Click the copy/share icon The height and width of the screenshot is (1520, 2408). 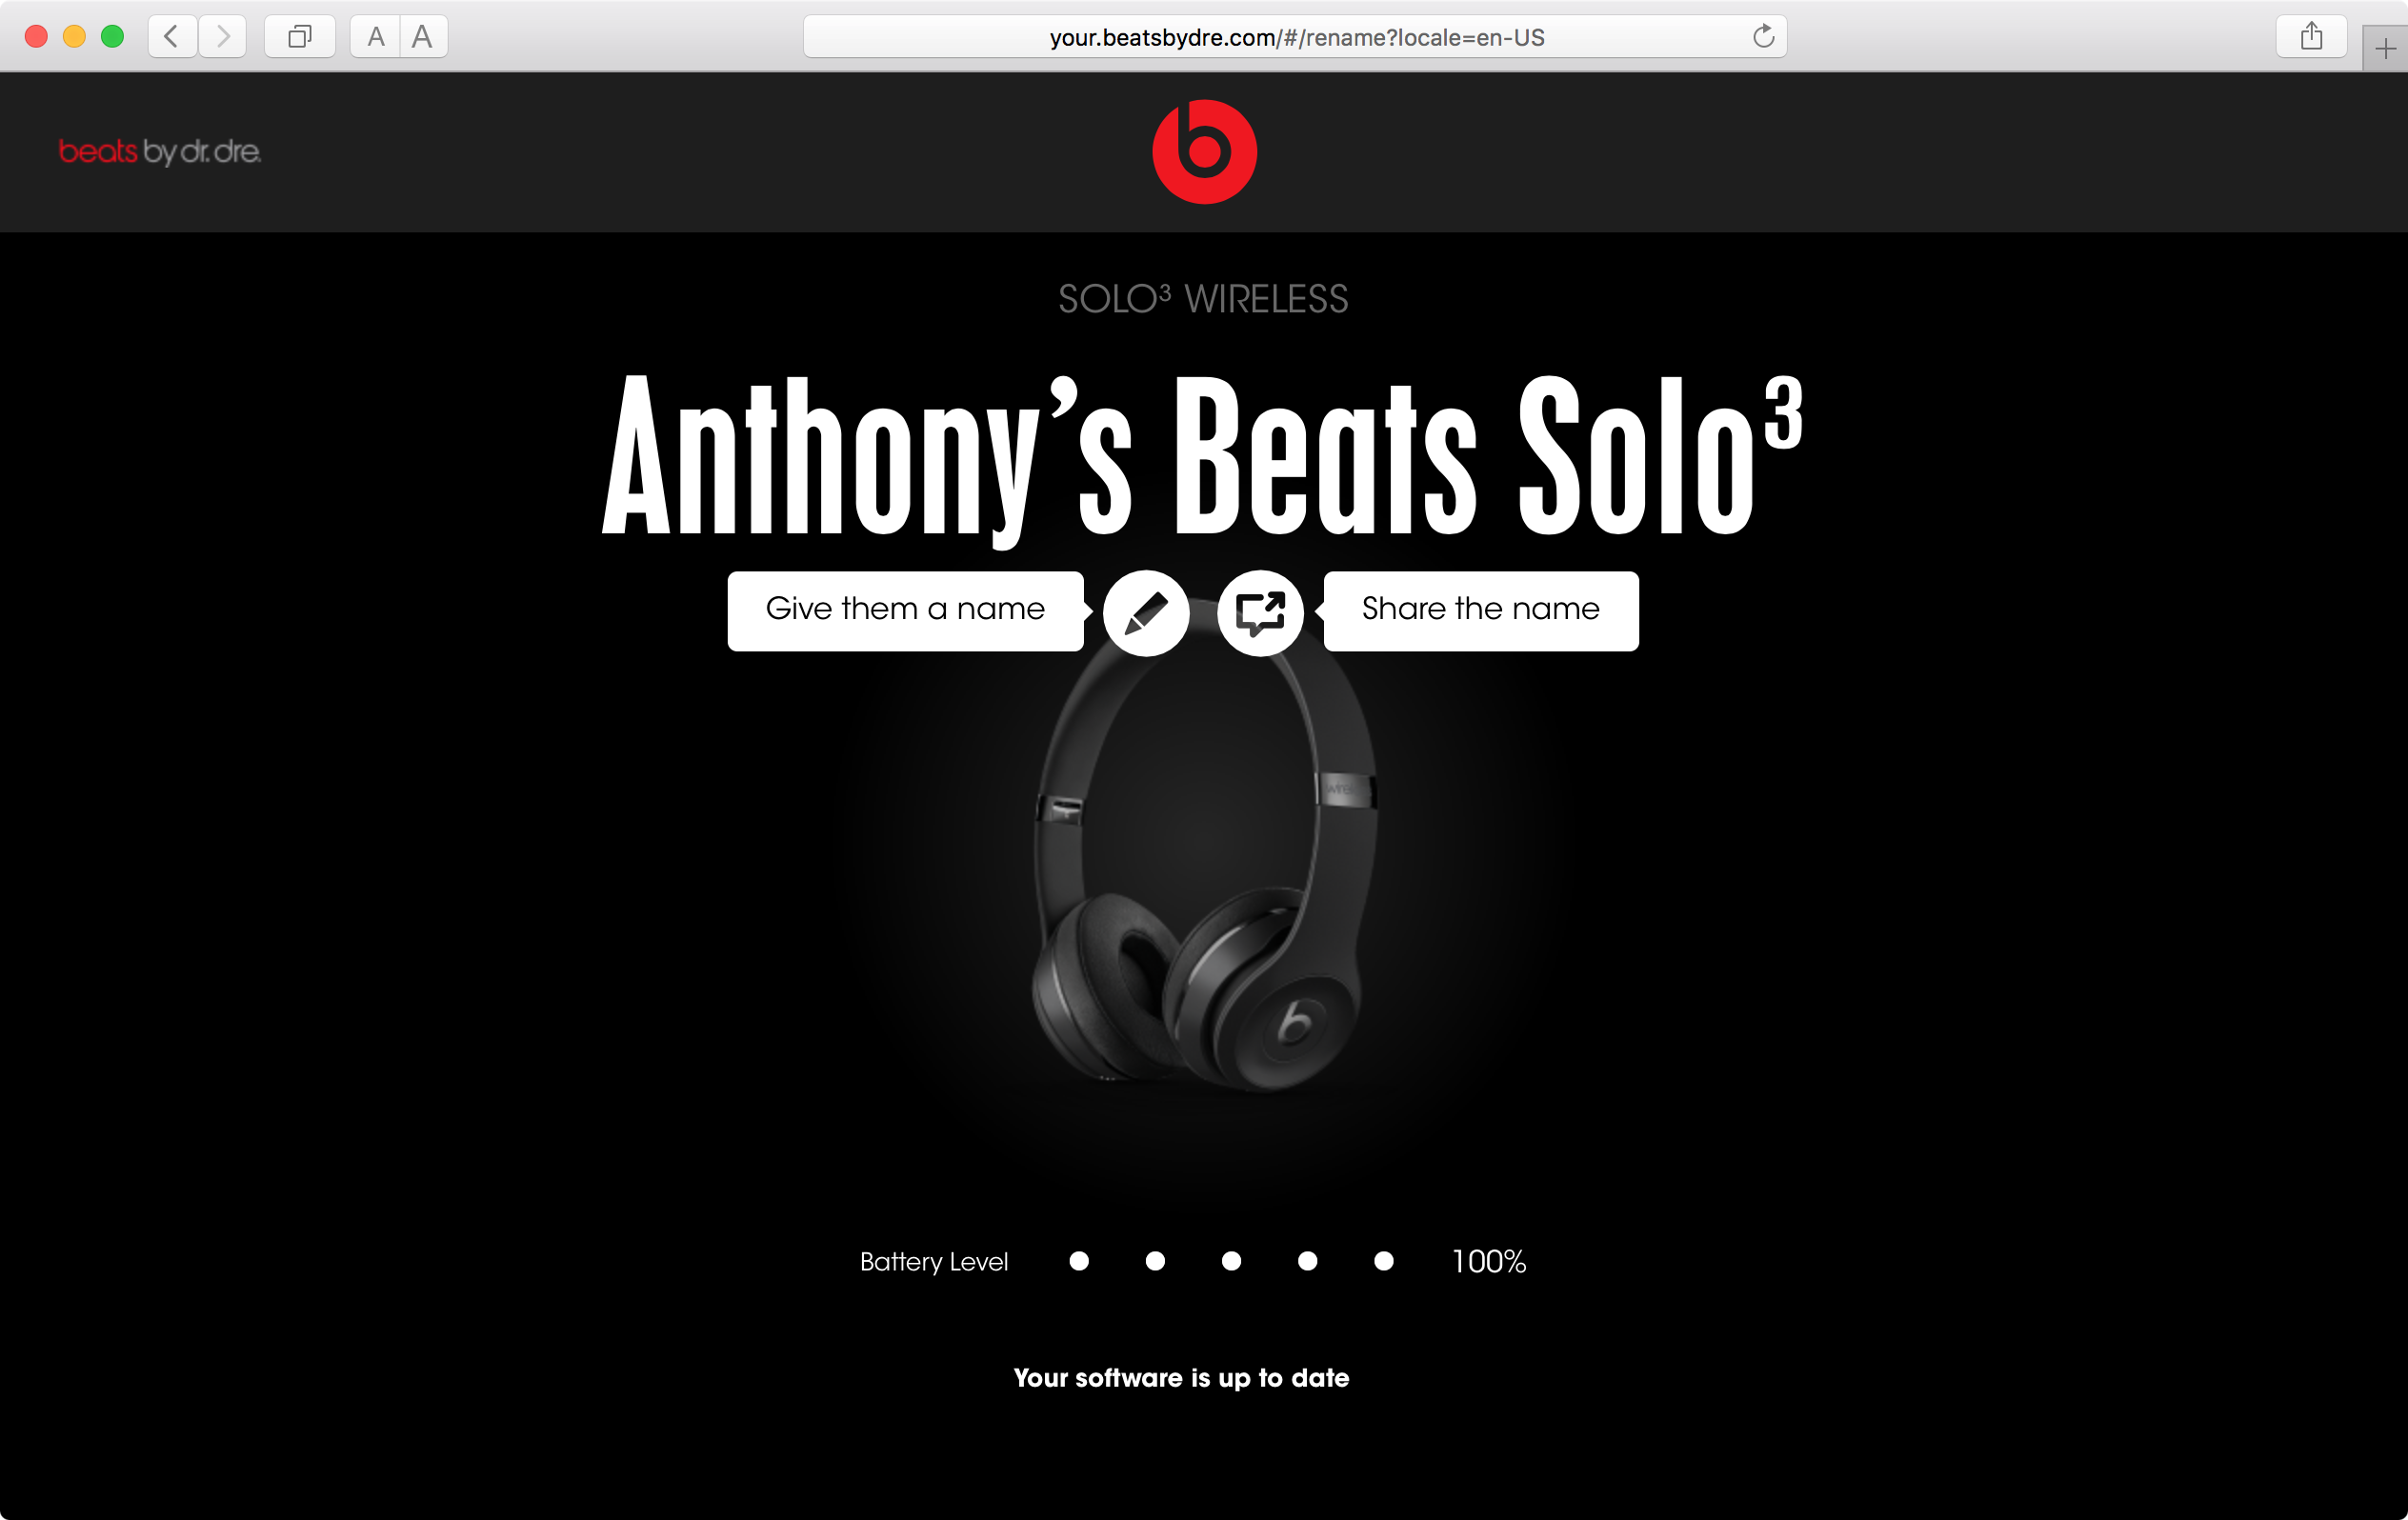pos(1261,613)
